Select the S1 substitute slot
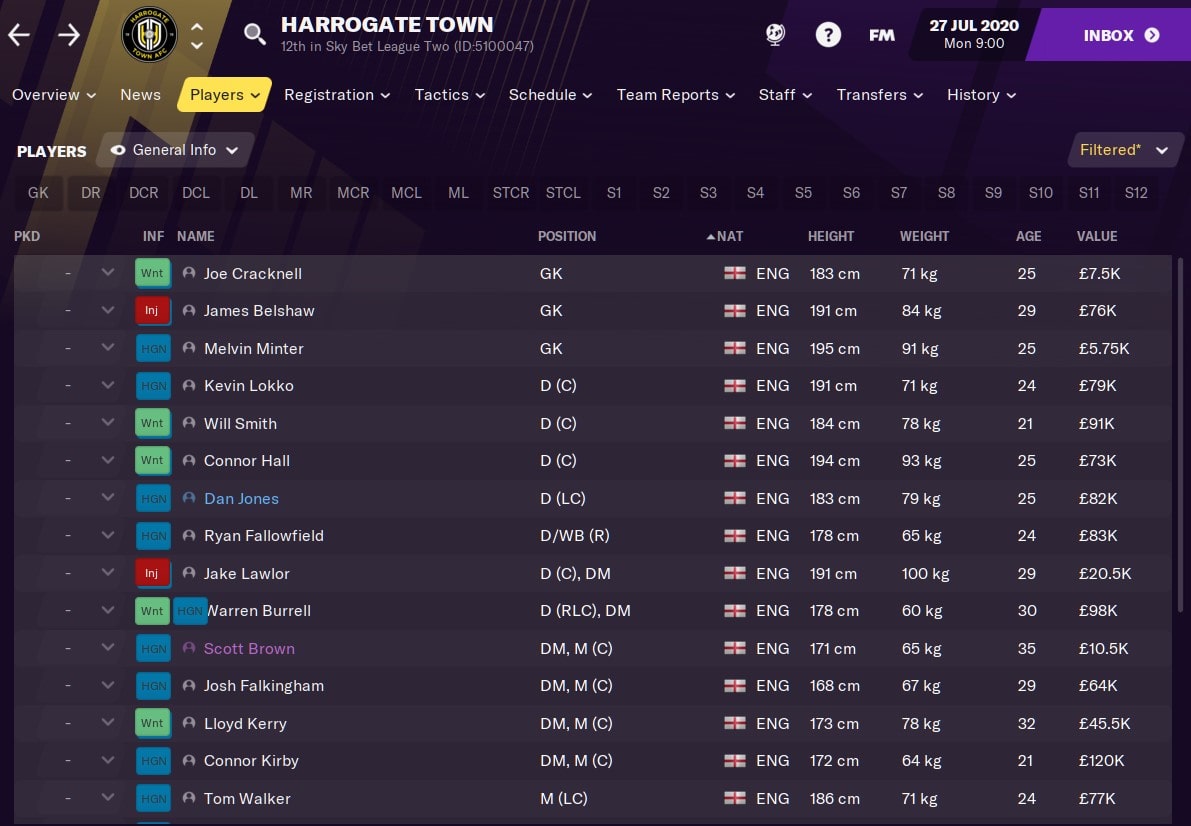 tap(614, 193)
